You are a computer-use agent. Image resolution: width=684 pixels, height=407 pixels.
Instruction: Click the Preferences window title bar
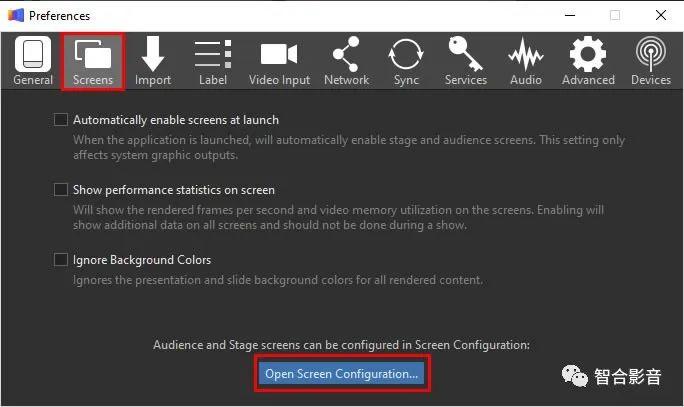[300, 15]
